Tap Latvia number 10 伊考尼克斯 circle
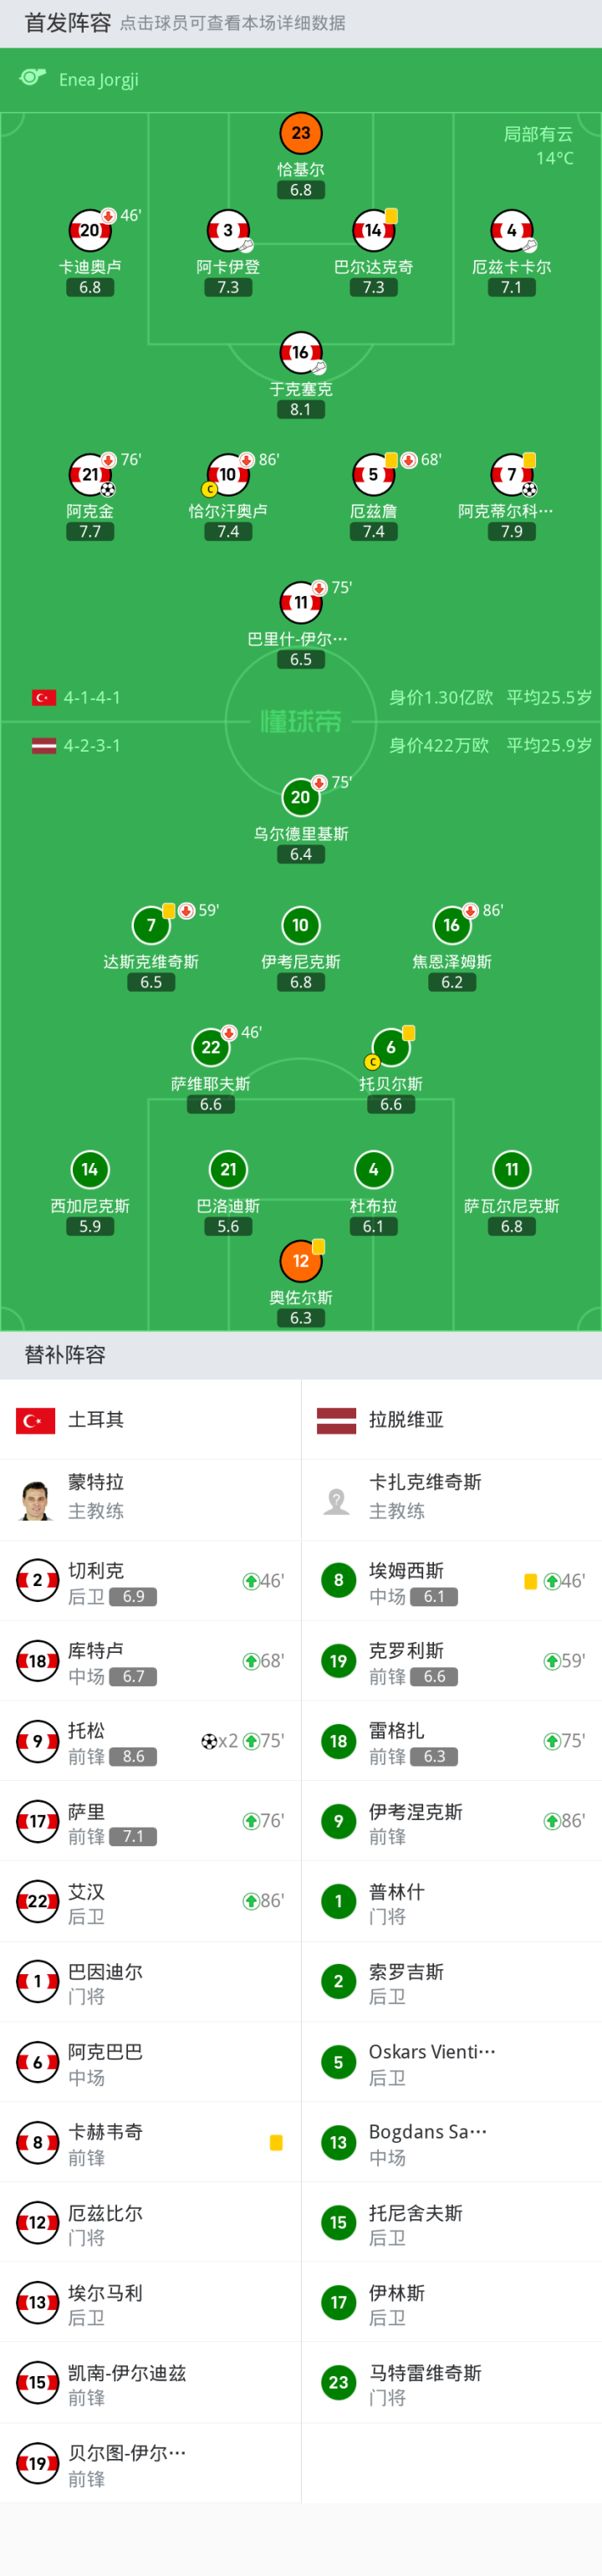 point(301,925)
